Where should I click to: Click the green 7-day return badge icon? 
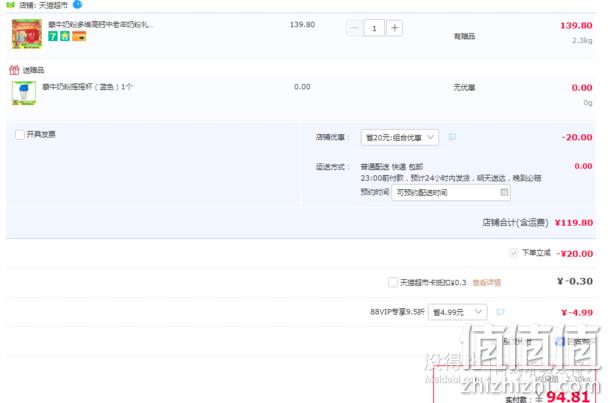click(x=53, y=36)
